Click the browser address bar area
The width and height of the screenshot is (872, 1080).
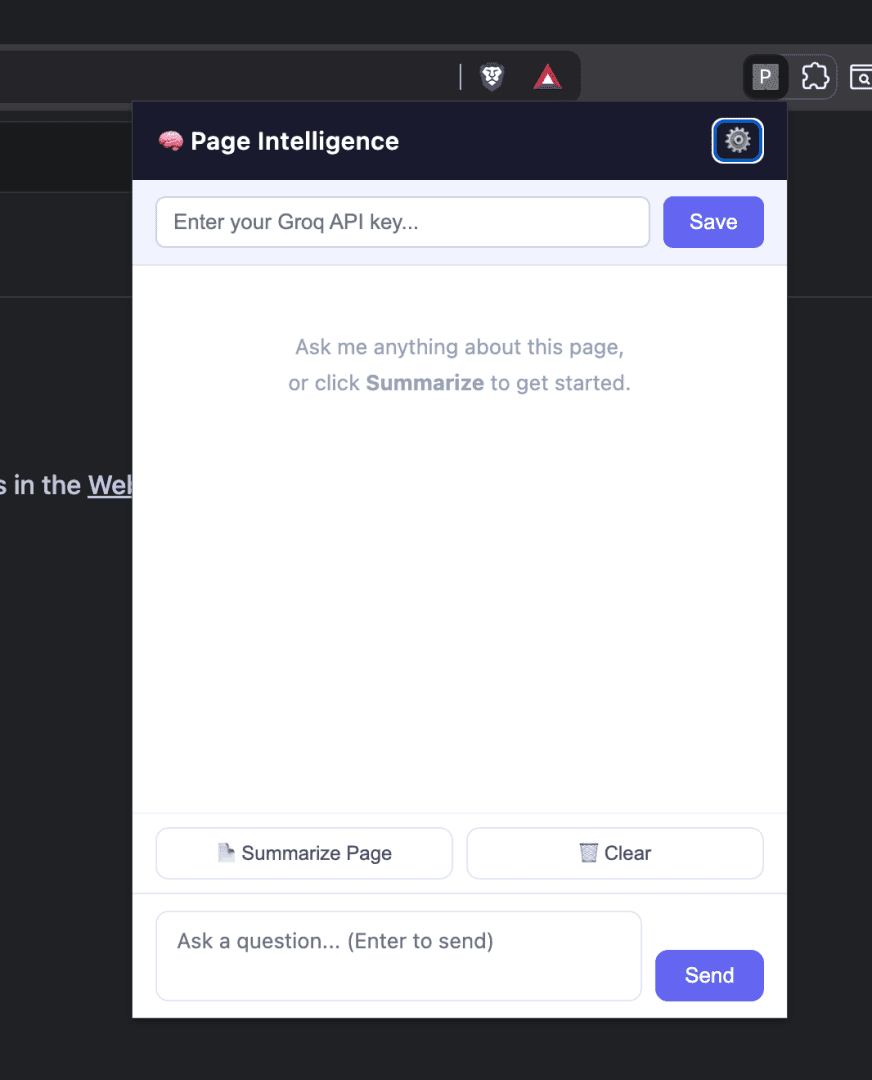tap(227, 76)
